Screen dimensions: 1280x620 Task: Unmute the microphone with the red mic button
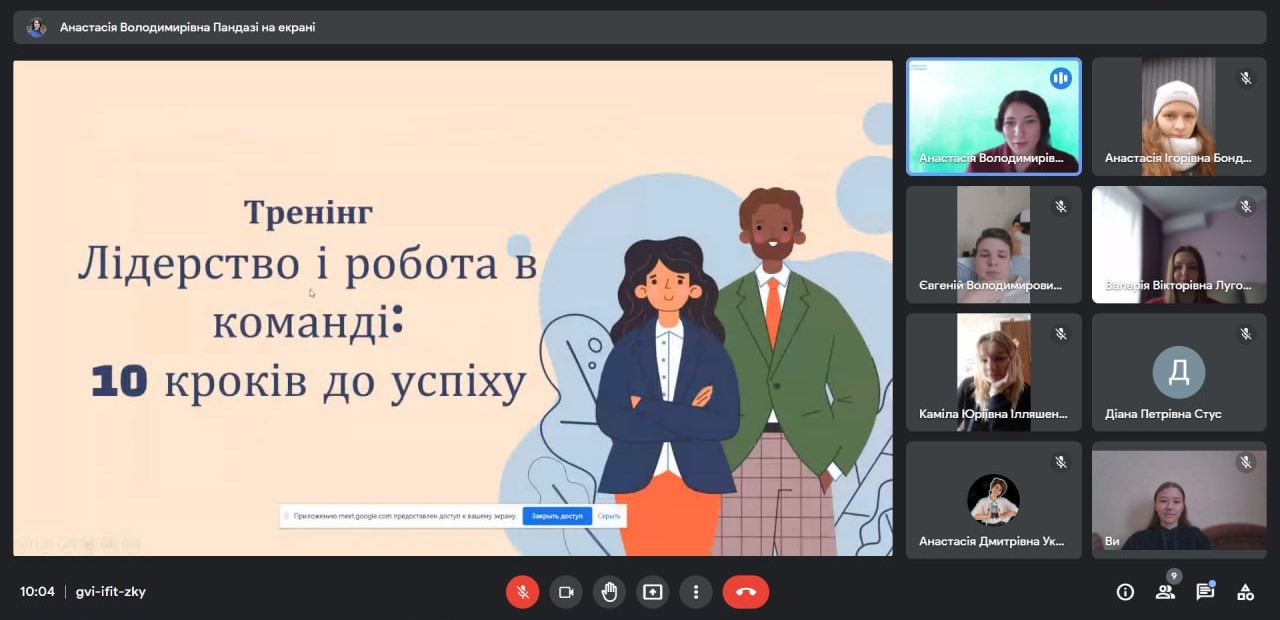pyautogui.click(x=522, y=592)
